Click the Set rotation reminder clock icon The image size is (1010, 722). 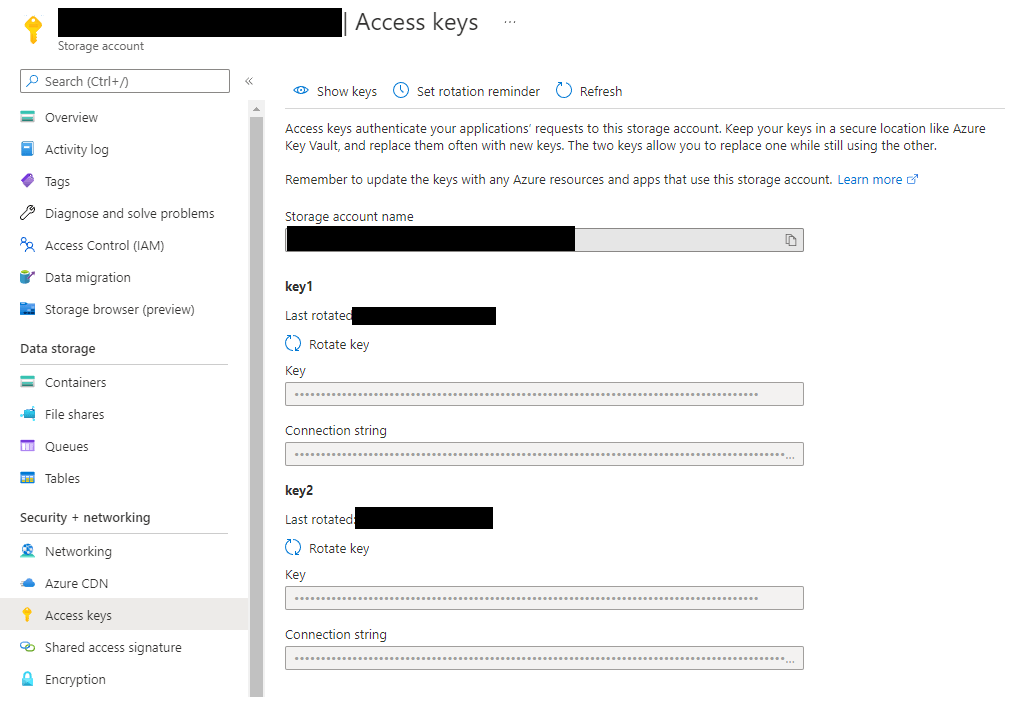[x=401, y=91]
